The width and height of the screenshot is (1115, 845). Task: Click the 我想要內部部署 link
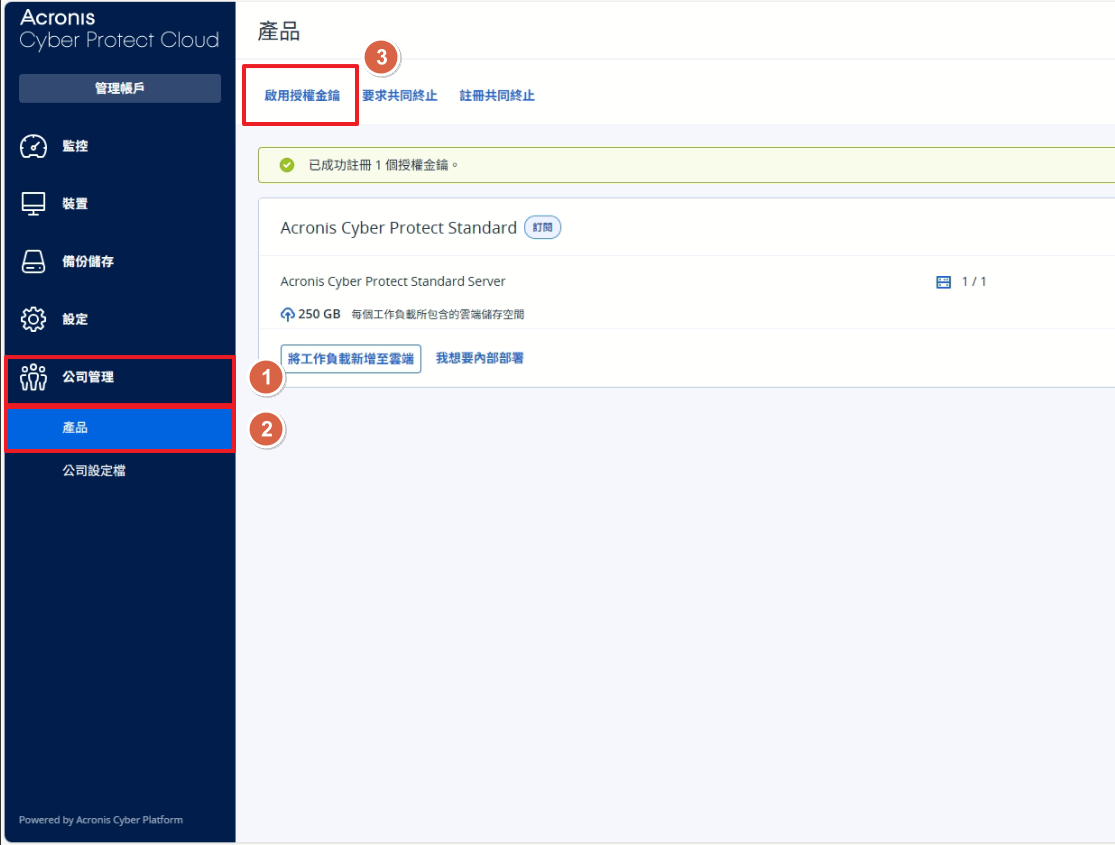click(x=479, y=358)
